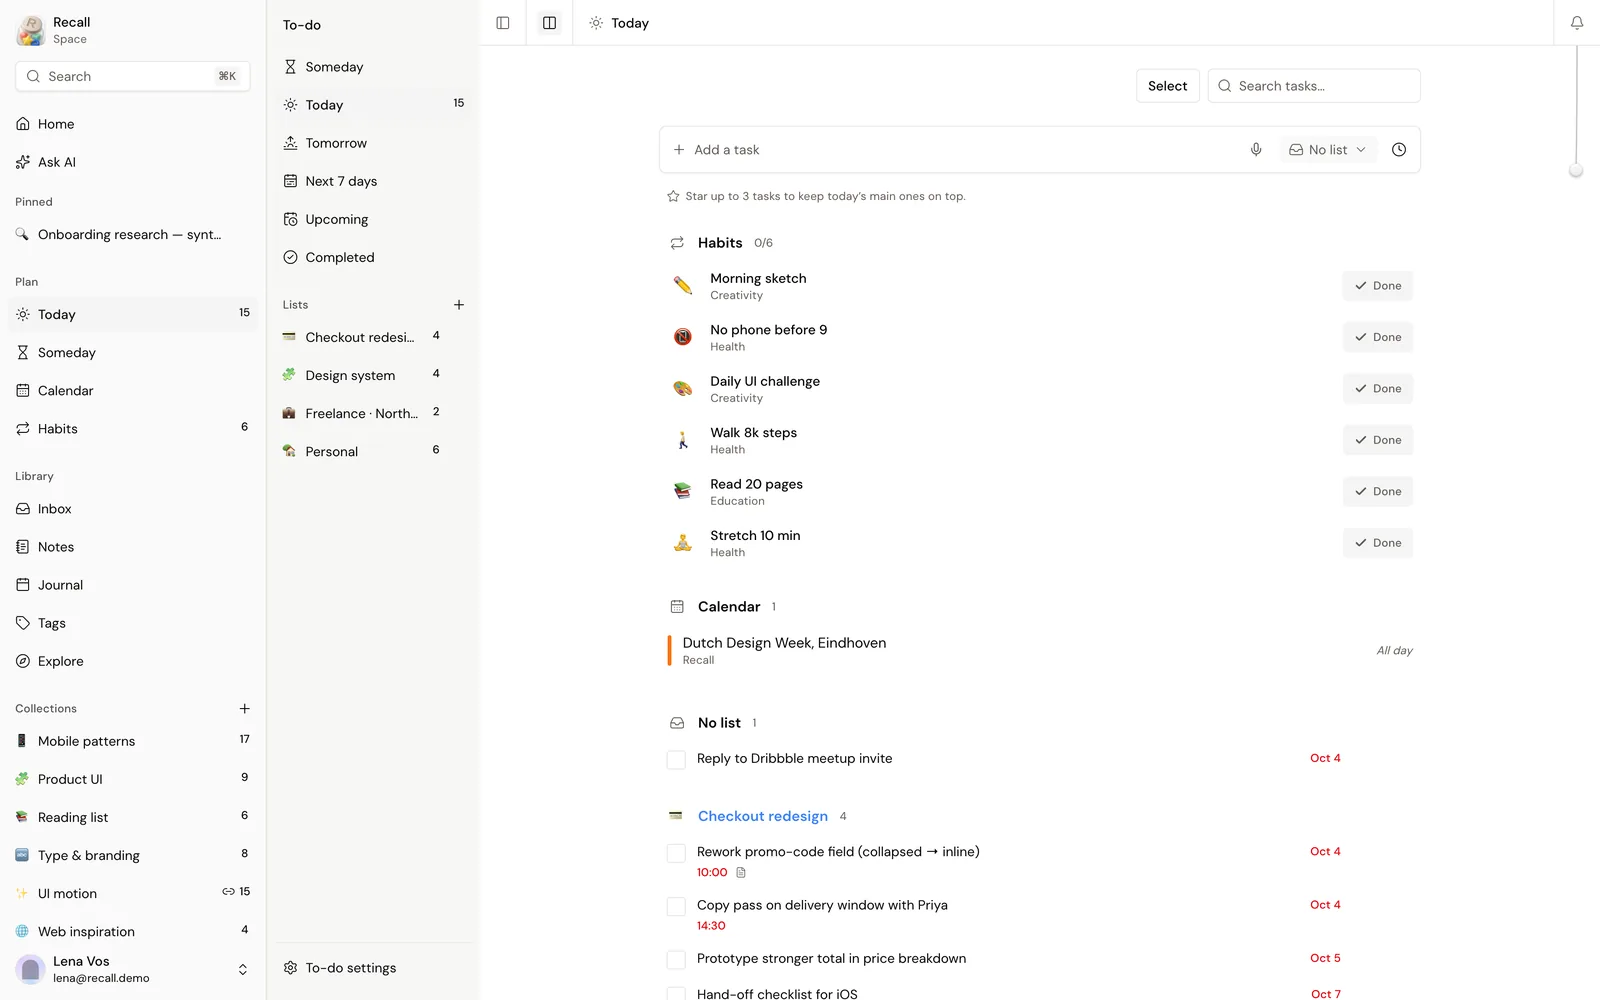Screen dimensions: 1600x1000
Task: Mark Stretch 10 min habit as Done
Action: click(x=1377, y=543)
